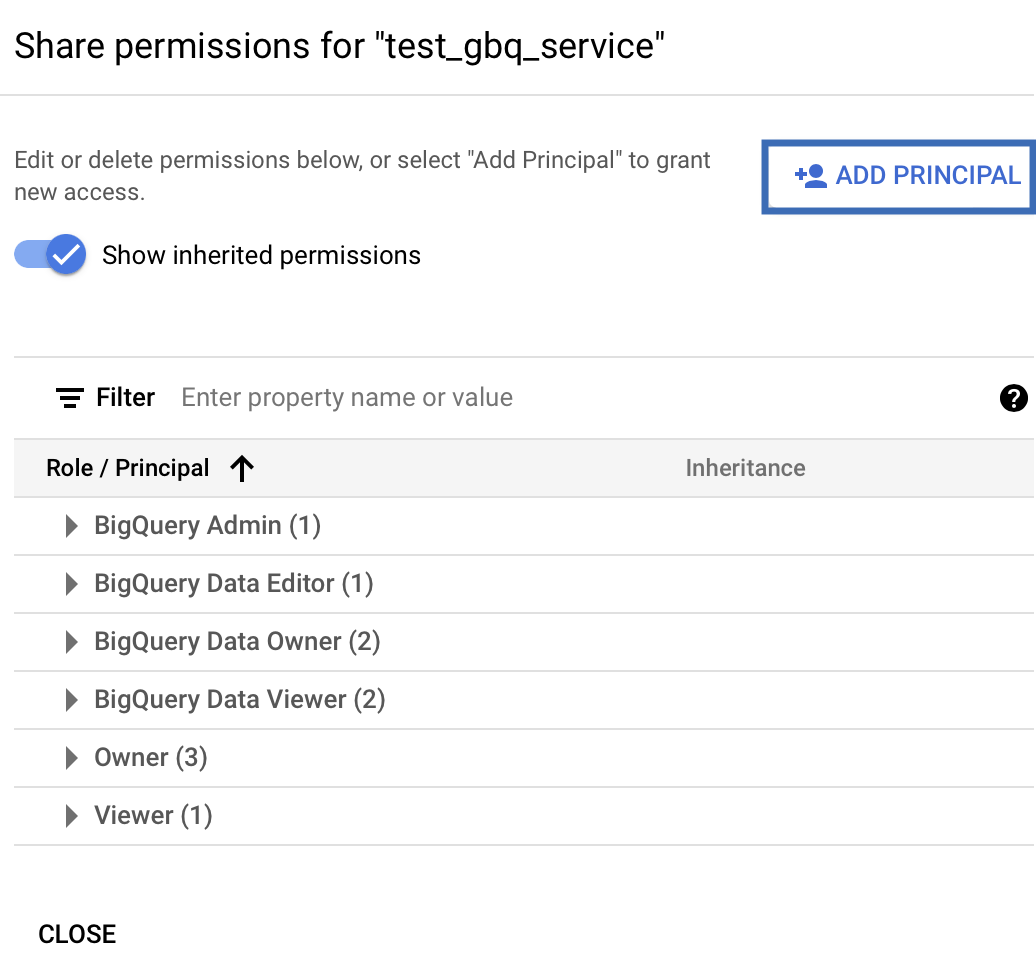Screen dimensions: 1036x972
Task: Toggle Show inherited permissions switch
Action: 51,255
